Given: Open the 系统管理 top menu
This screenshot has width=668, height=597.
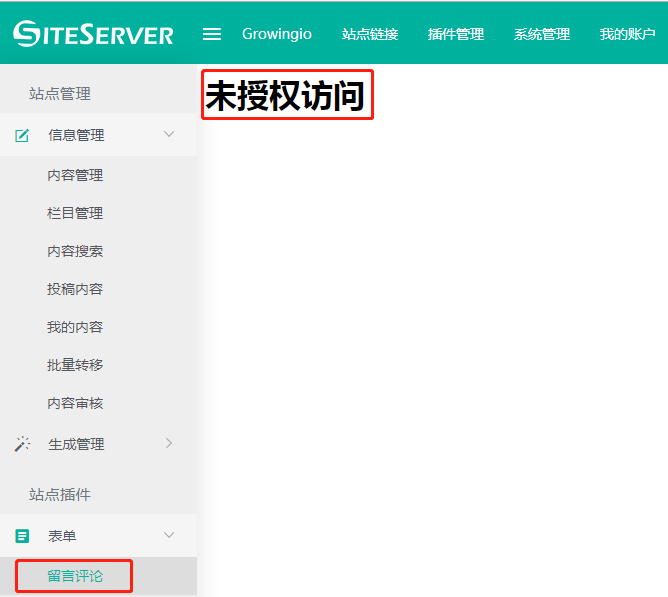Looking at the screenshot, I should click(x=542, y=34).
